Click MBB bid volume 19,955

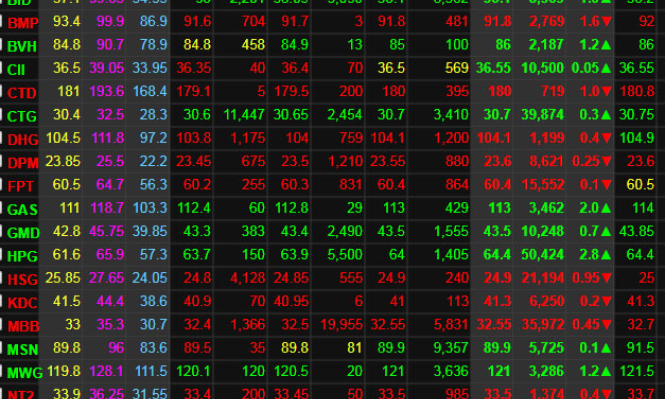click(342, 324)
